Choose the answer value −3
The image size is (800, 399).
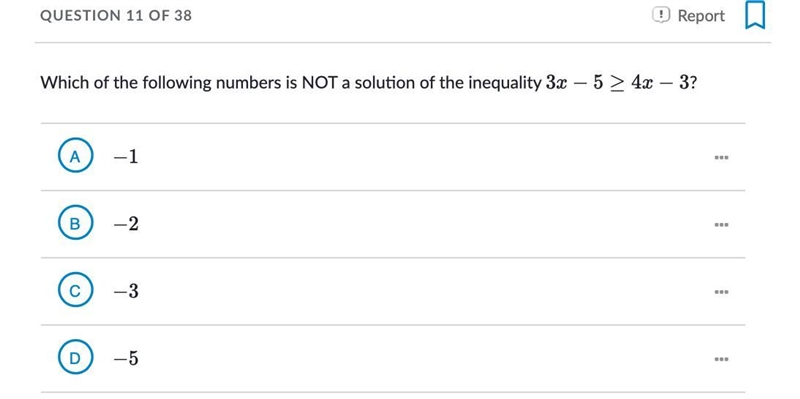pyautogui.click(x=126, y=291)
